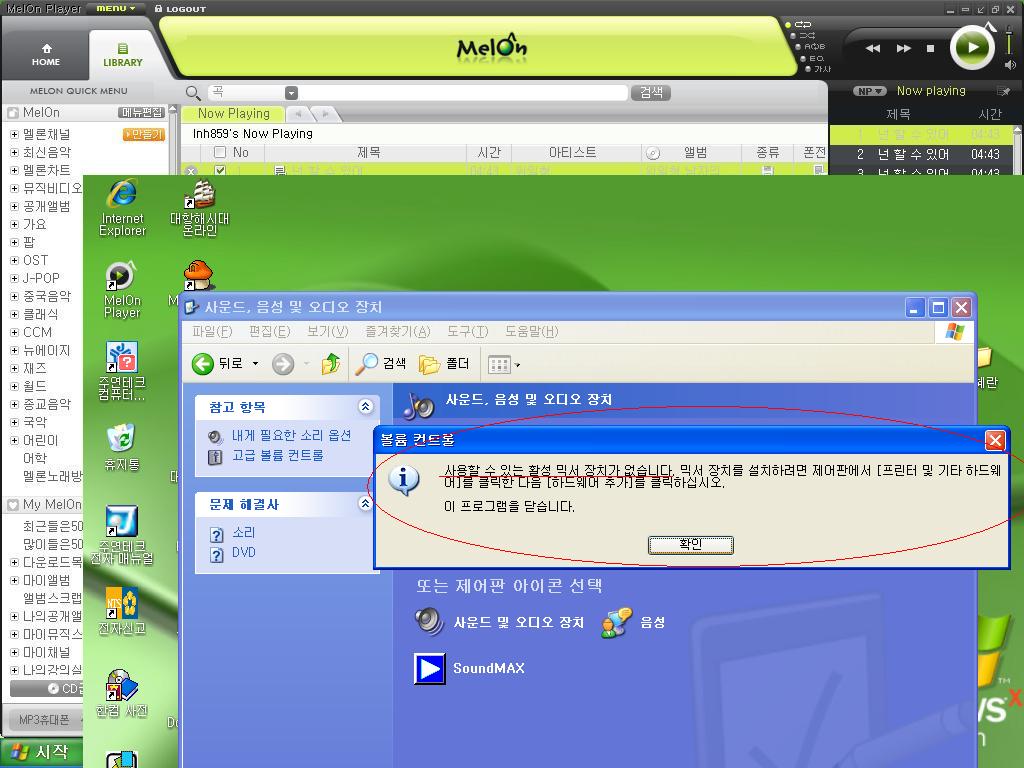Click the forward arrow in control panel toolbar
Viewport: 1024px width, 768px height.
283,364
